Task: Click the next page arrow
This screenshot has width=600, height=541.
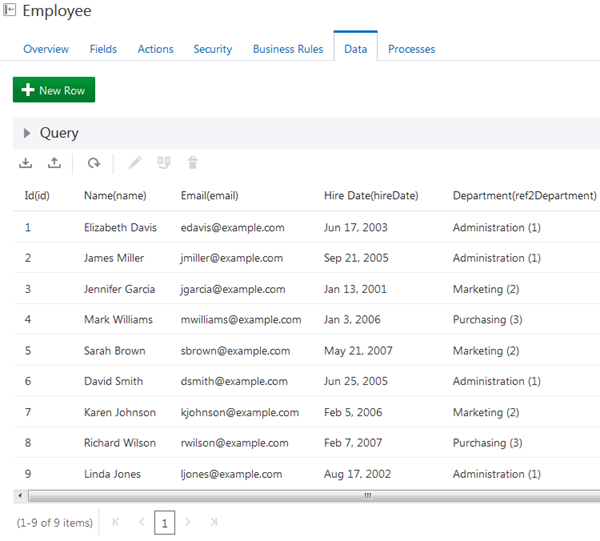Action: click(188, 522)
